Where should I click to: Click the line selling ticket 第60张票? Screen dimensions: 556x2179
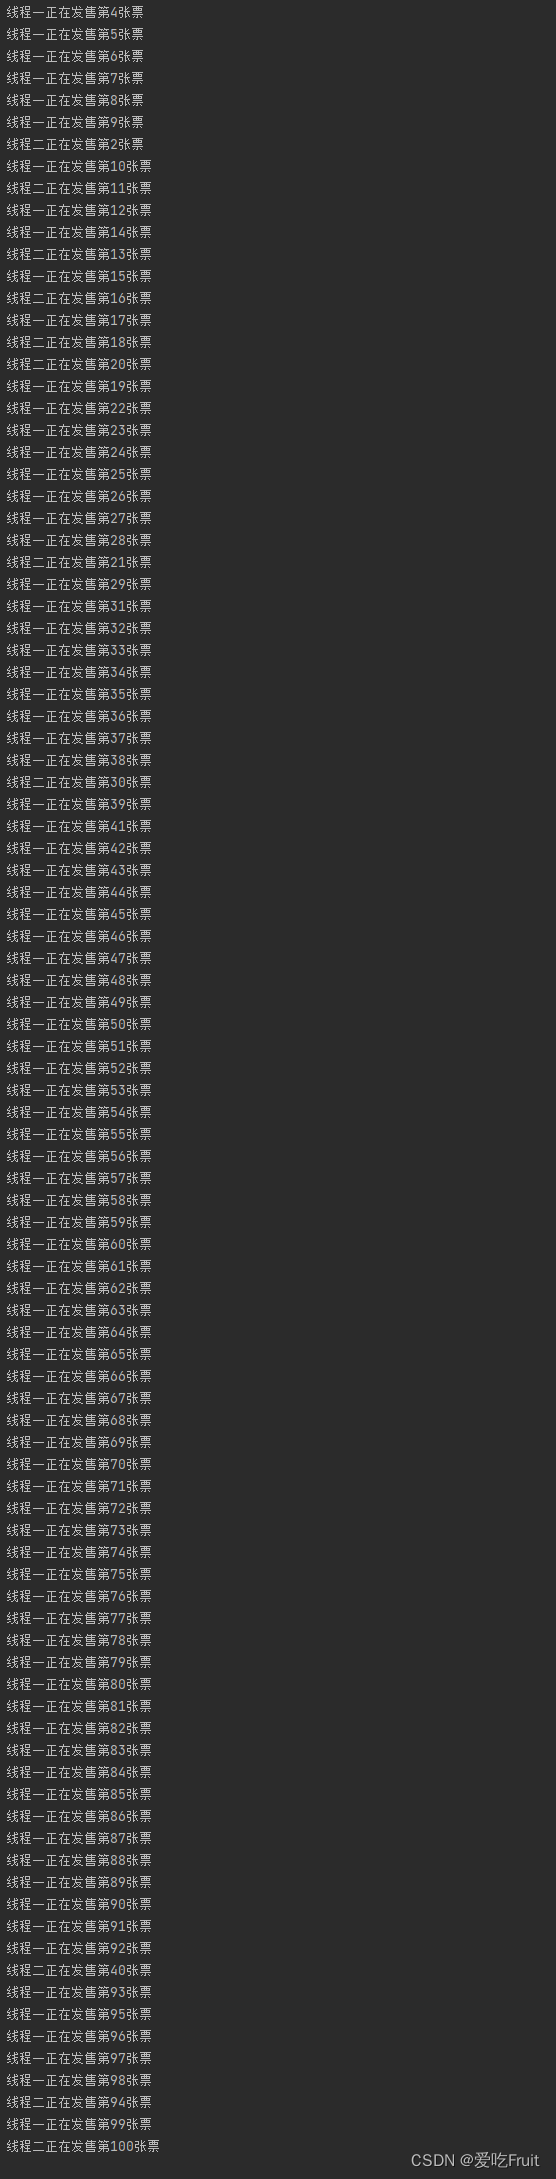79,1244
